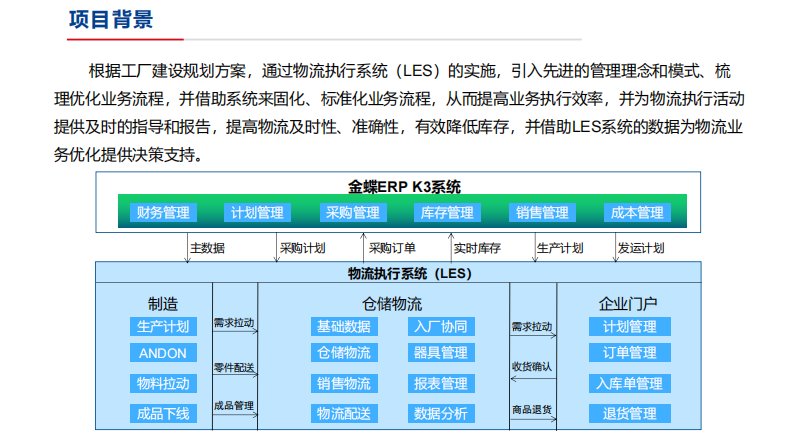Screen dimensions: 793x446
Task: Select the 物流配送 box
Action: click(344, 413)
